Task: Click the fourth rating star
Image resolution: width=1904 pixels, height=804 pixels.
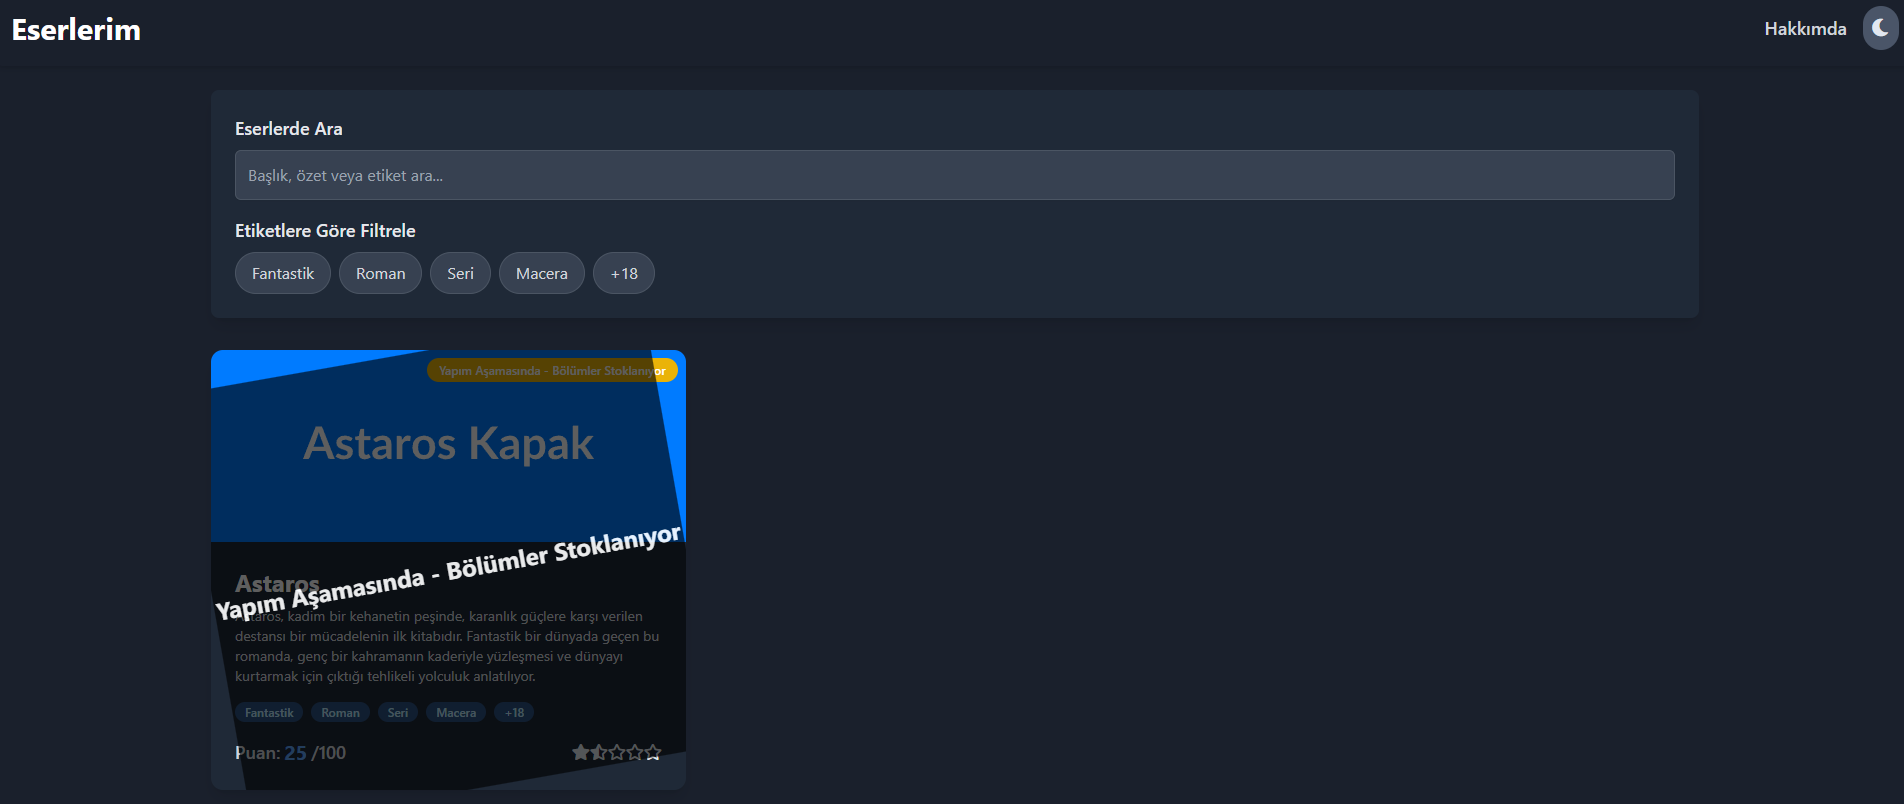Action: pos(634,752)
